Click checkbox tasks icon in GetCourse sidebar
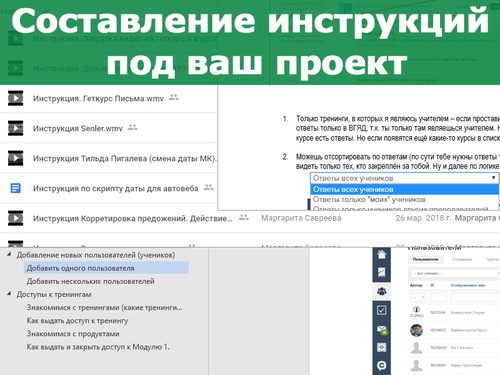Image resolution: width=500 pixels, height=375 pixels. pos(382,310)
